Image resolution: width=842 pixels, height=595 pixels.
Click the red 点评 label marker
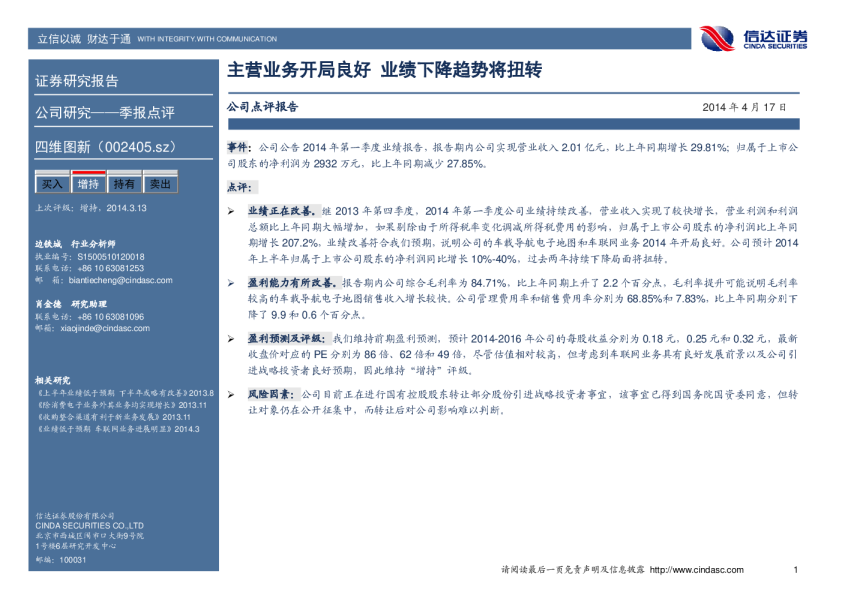(x=239, y=186)
